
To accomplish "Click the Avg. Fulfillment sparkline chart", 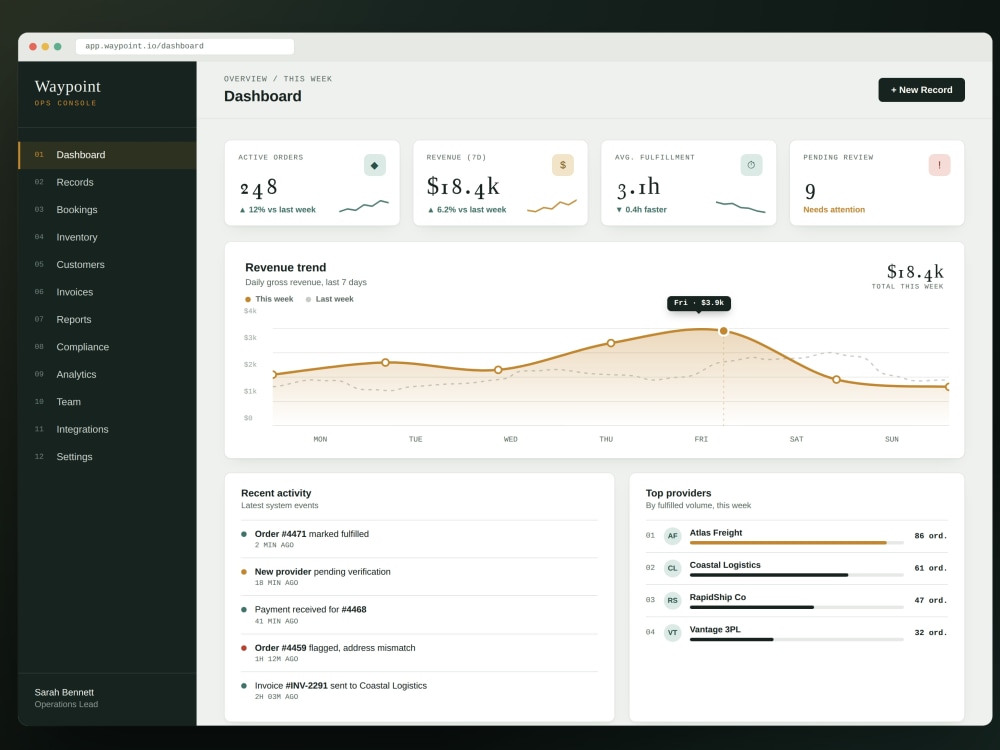I will point(740,207).
